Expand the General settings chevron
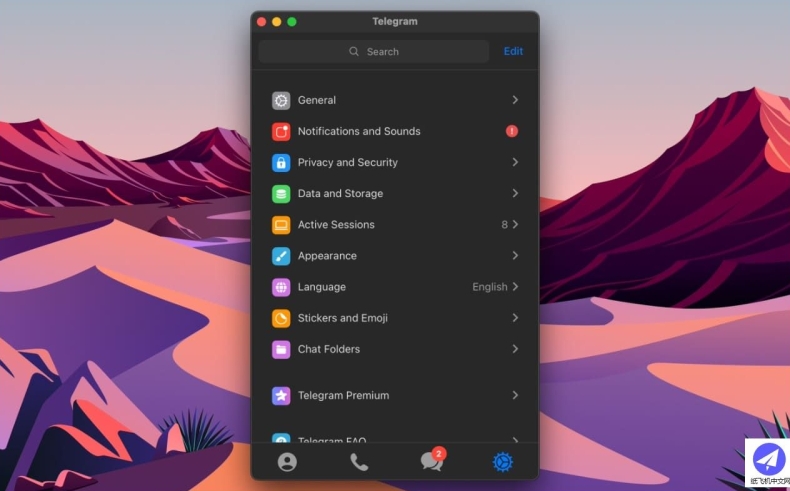Image resolution: width=790 pixels, height=491 pixels. pyautogui.click(x=515, y=100)
